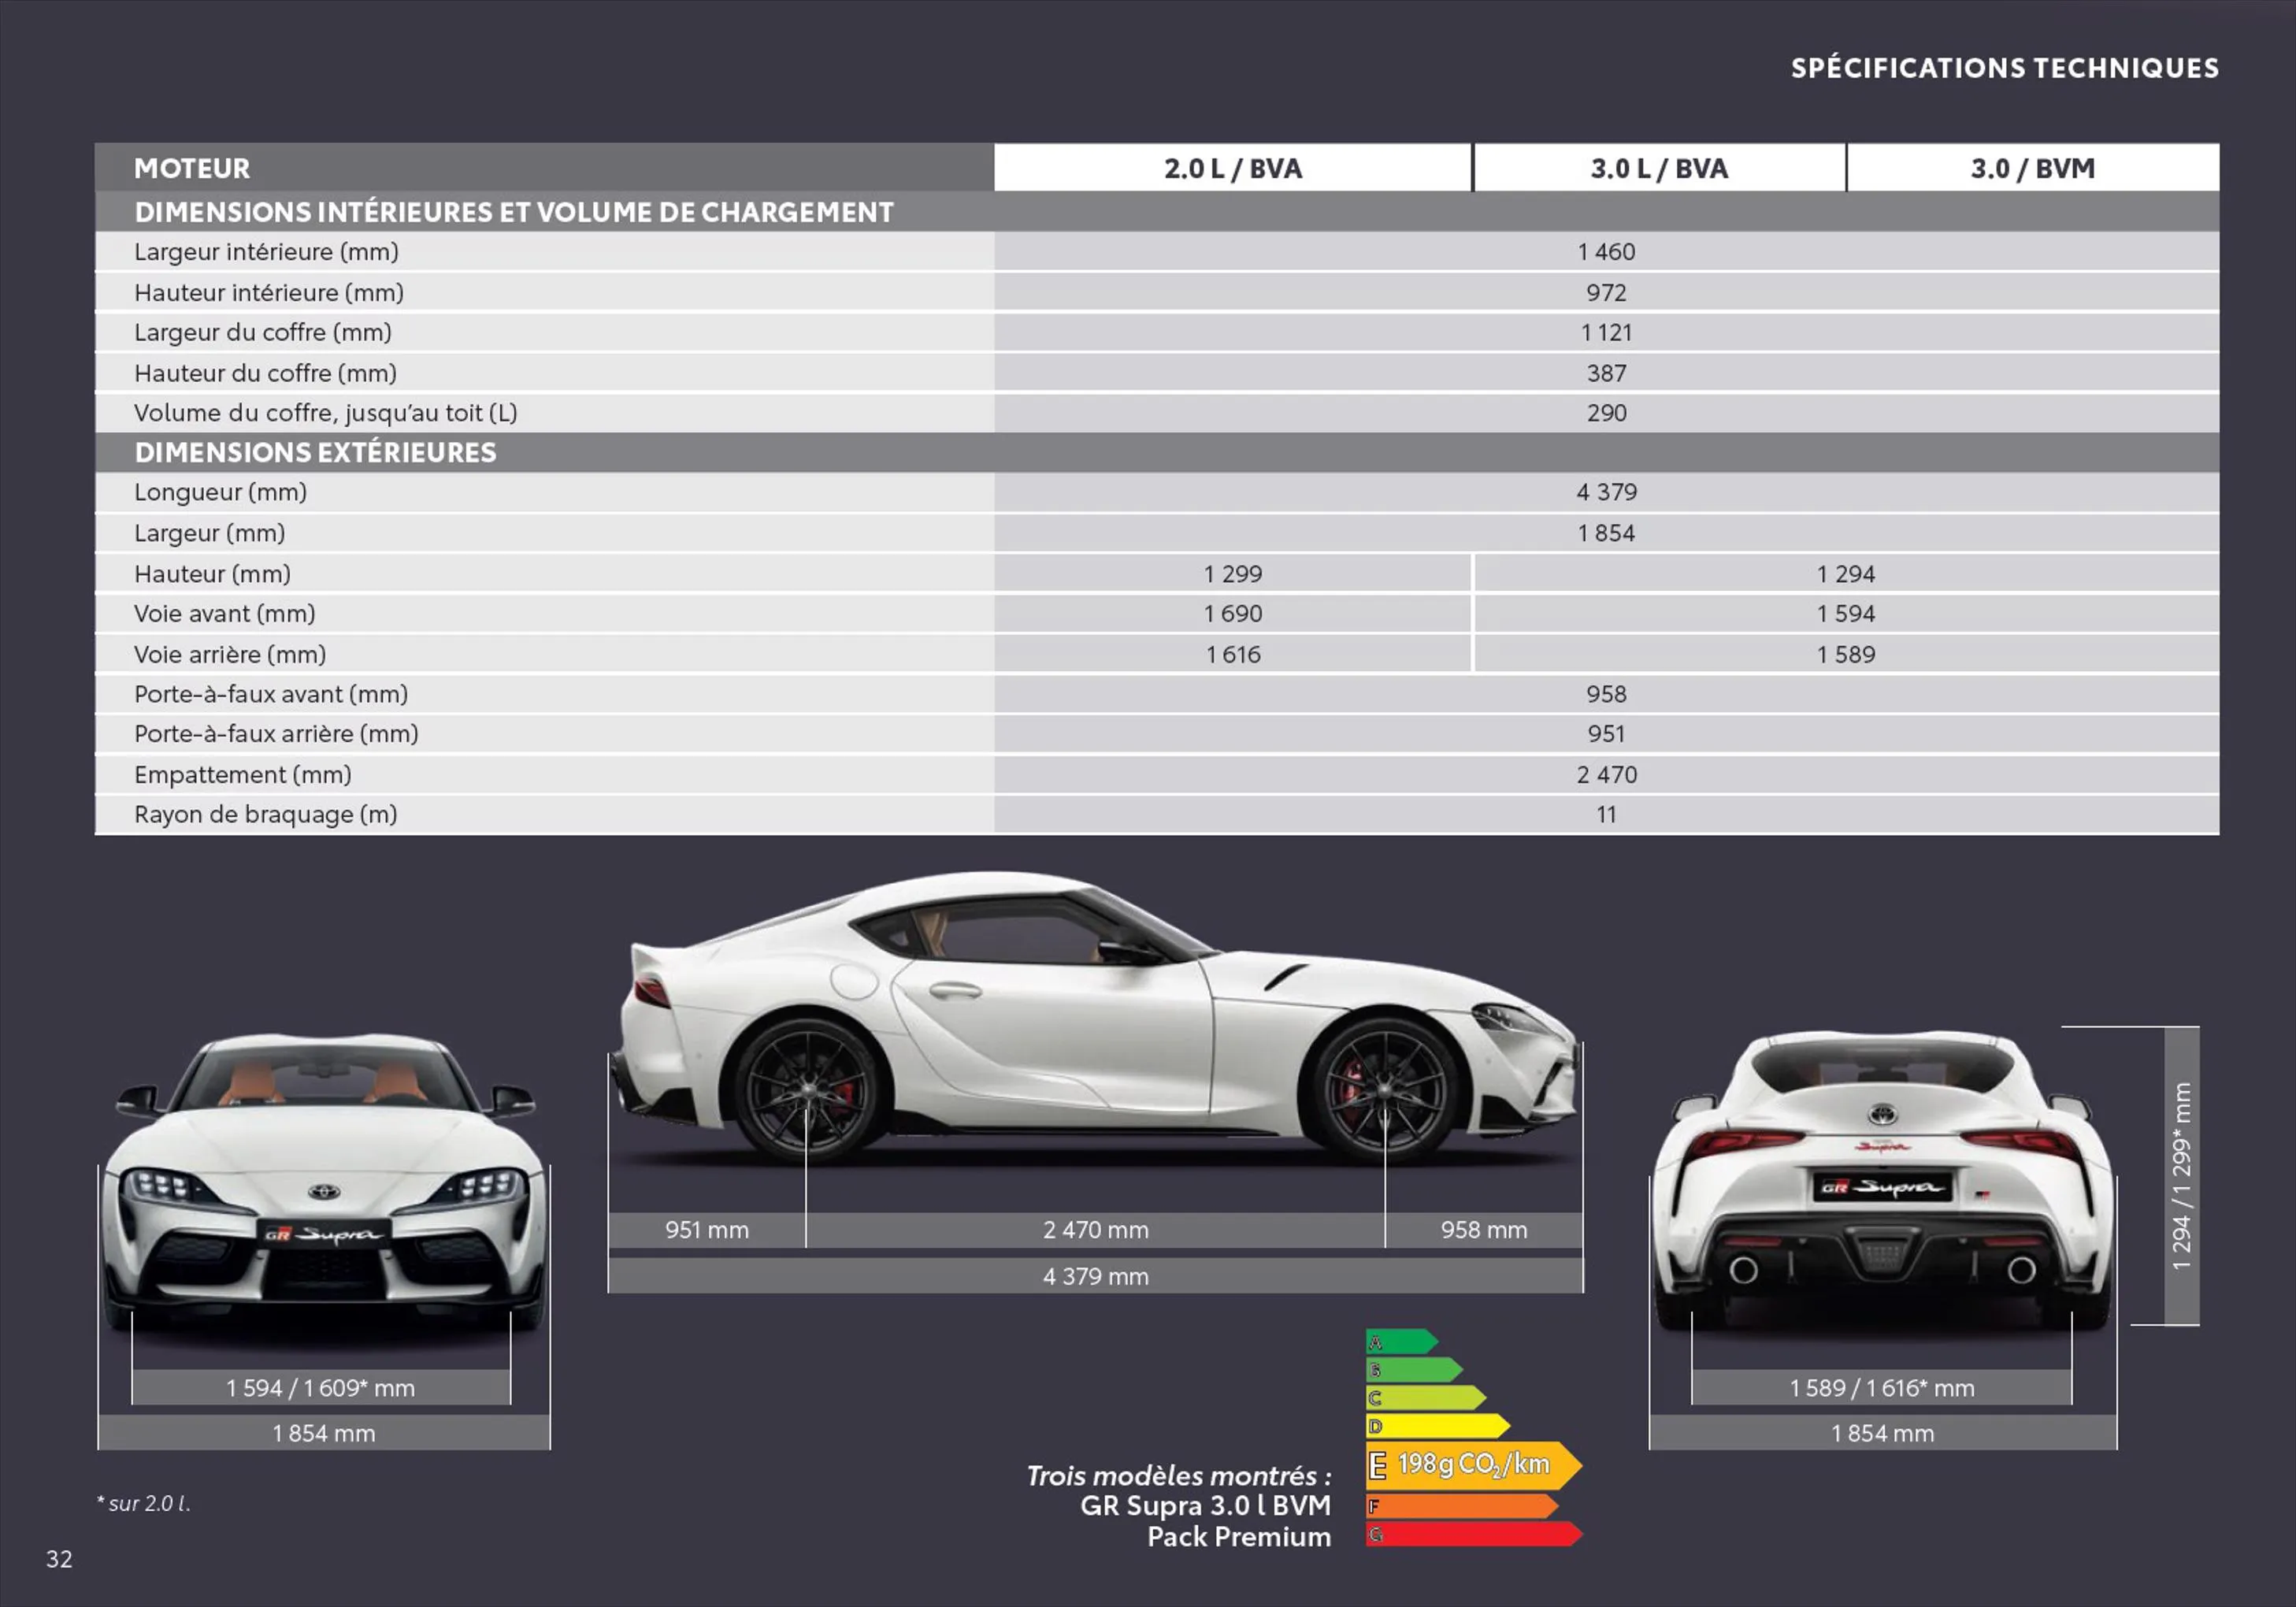Click the "* sur 2.0 l." footnote
The image size is (2296, 1607).
144,1503
